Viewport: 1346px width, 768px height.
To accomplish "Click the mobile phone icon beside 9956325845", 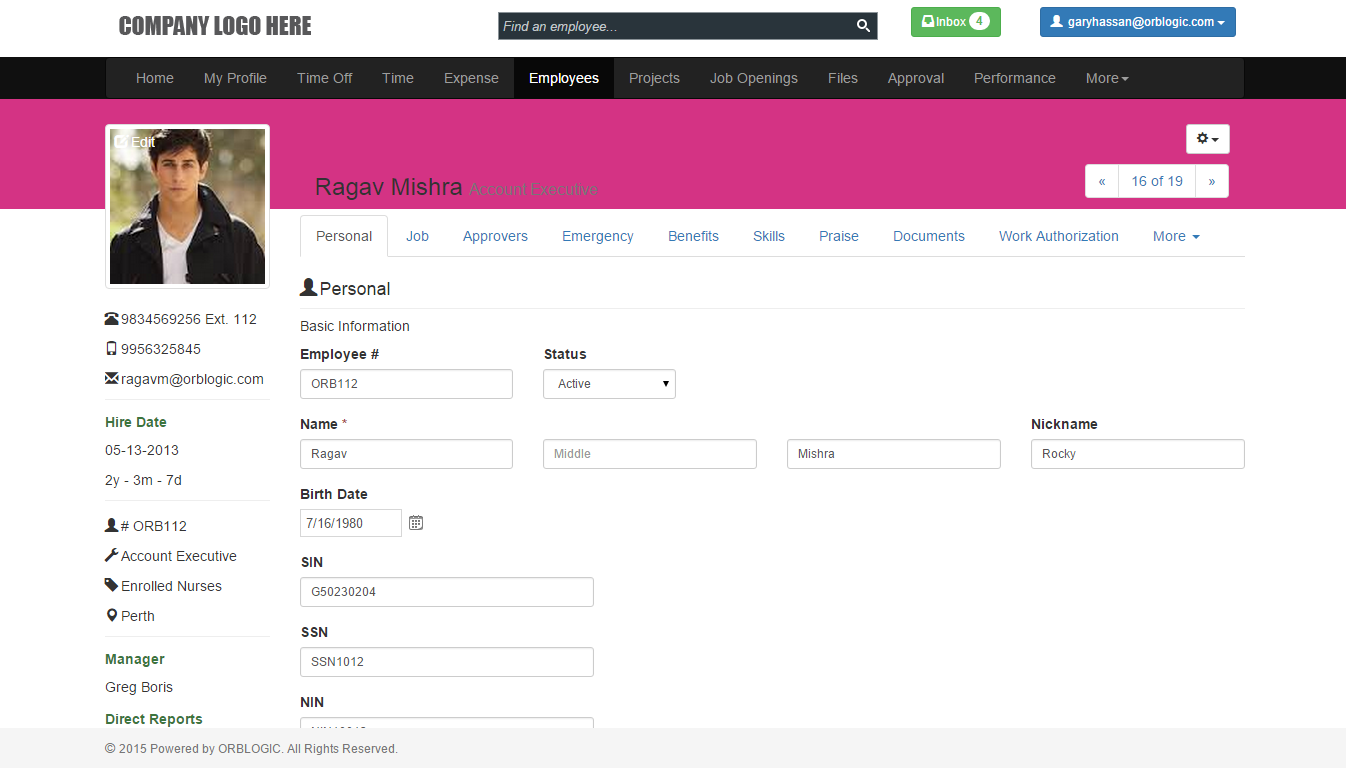I will (111, 349).
